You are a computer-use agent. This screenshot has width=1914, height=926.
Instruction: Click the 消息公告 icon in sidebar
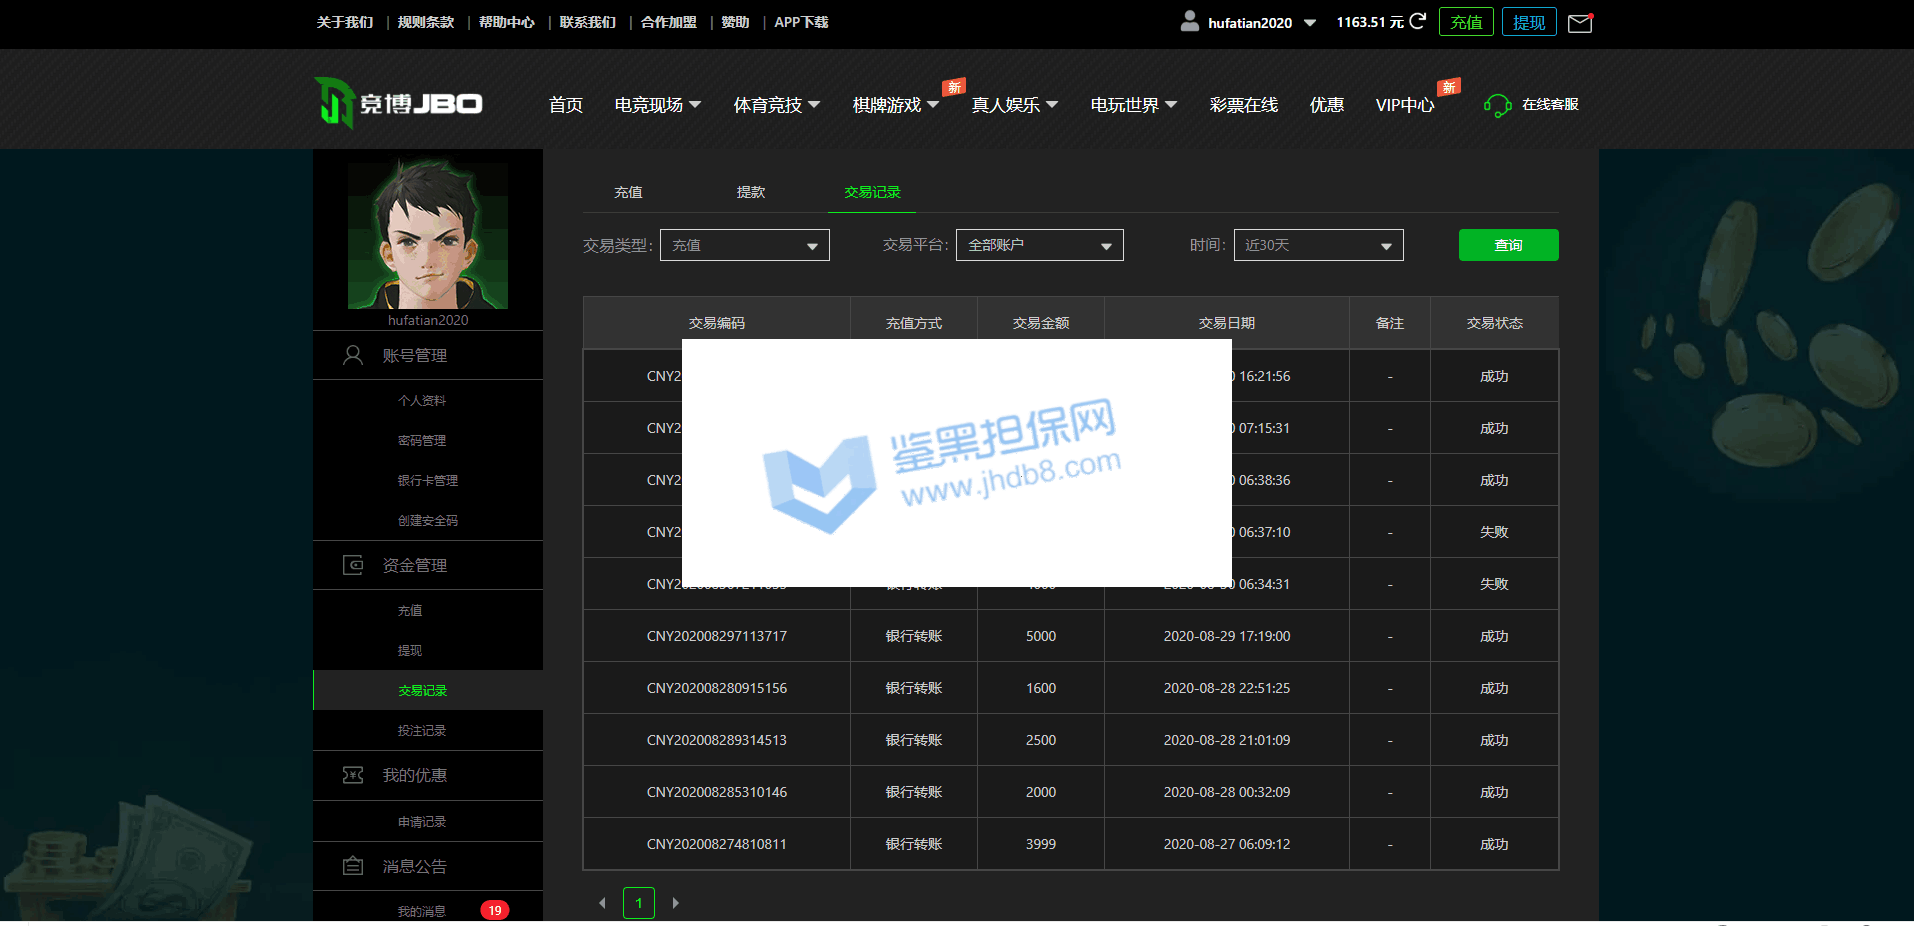pos(353,866)
